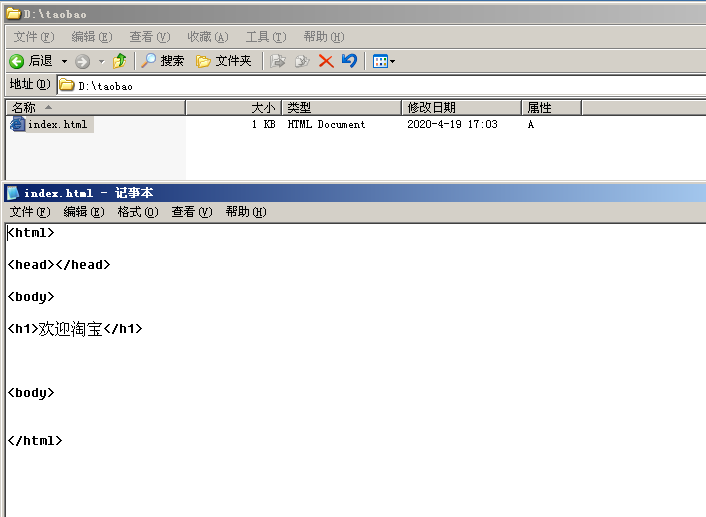Open Notepad's 编辑(E) Edit menu
Viewport: 706px width, 517px height.
click(x=84, y=211)
